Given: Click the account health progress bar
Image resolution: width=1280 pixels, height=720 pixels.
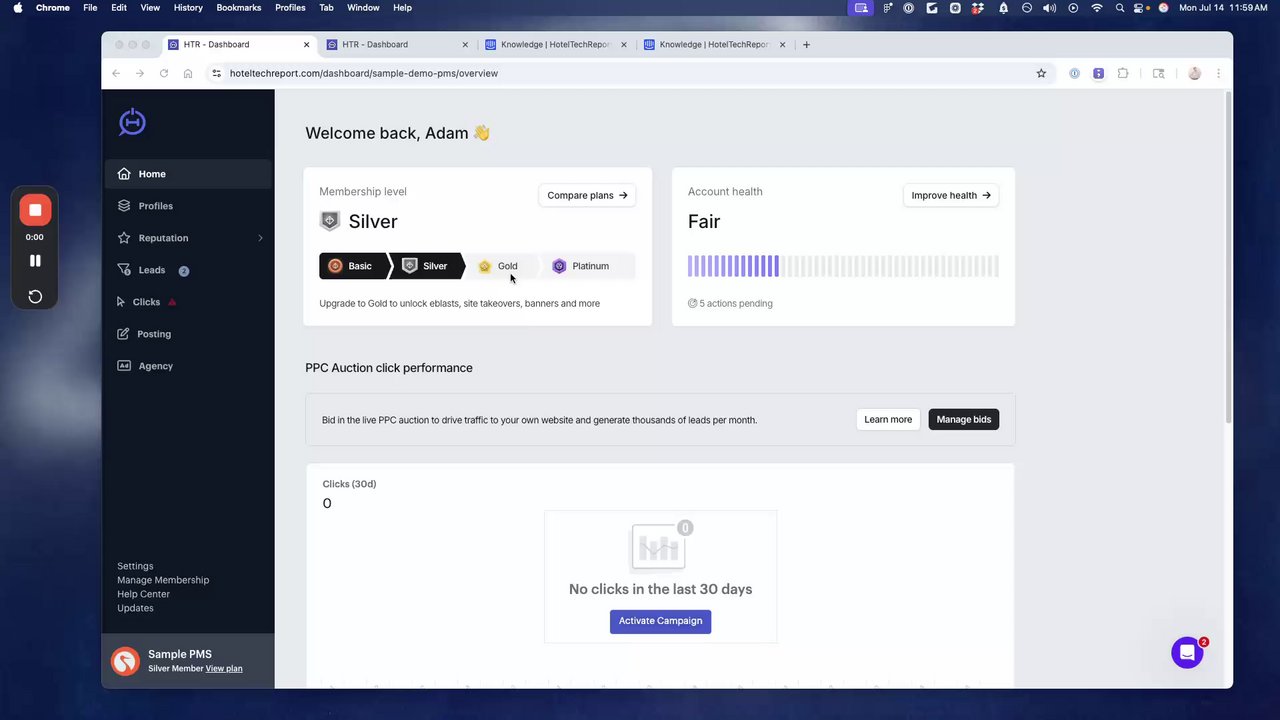Looking at the screenshot, I should (843, 266).
